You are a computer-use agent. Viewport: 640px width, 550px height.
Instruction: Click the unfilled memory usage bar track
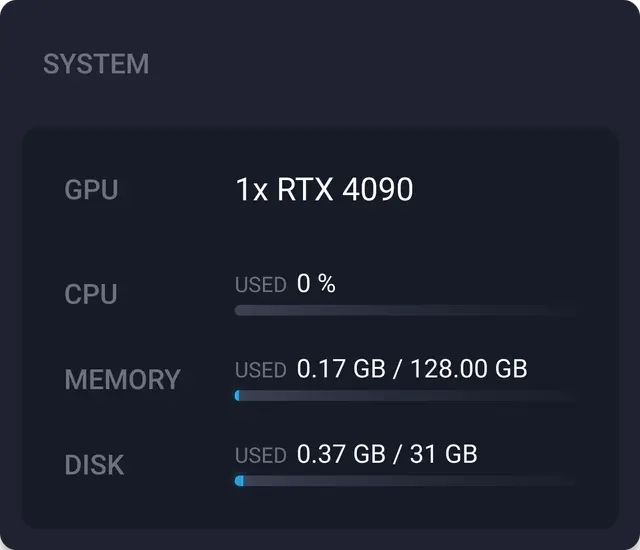click(x=410, y=396)
